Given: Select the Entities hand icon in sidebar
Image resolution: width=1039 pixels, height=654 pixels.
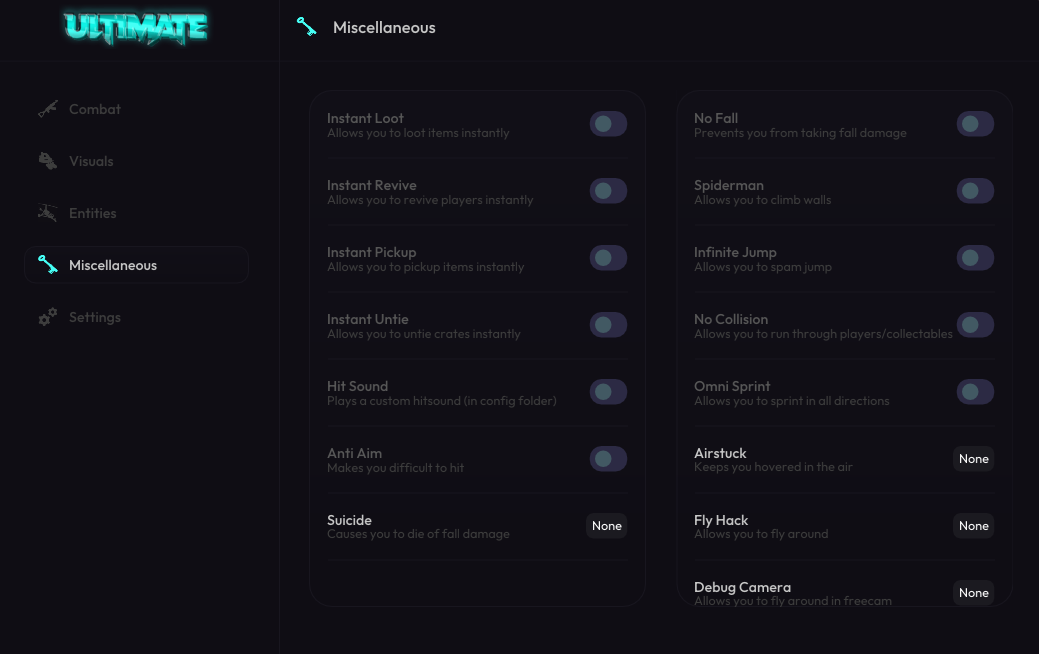Looking at the screenshot, I should pyautogui.click(x=48, y=212).
